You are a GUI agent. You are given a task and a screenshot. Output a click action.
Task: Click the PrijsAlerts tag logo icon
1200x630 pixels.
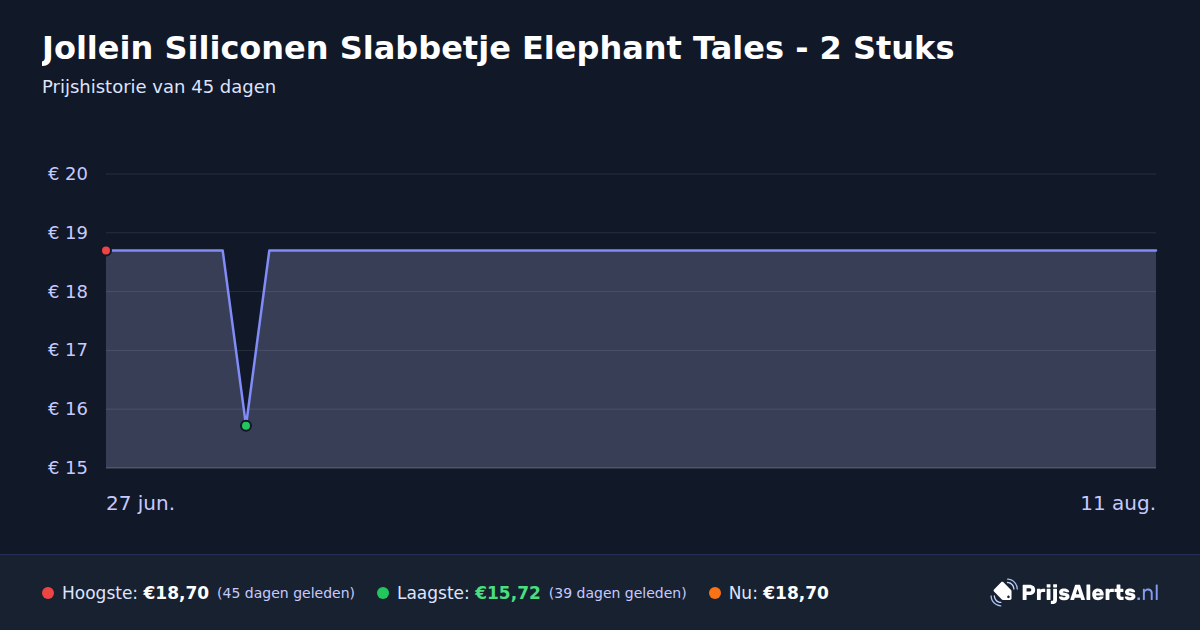tap(1003, 593)
